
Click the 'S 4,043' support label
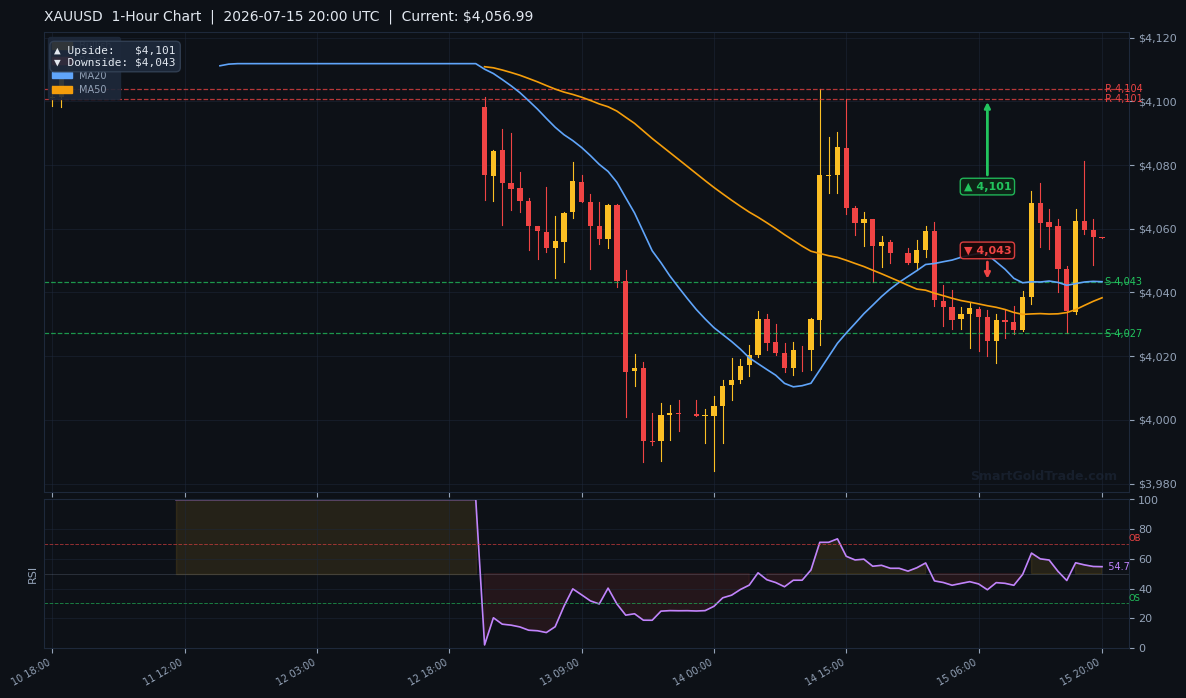point(1123,281)
